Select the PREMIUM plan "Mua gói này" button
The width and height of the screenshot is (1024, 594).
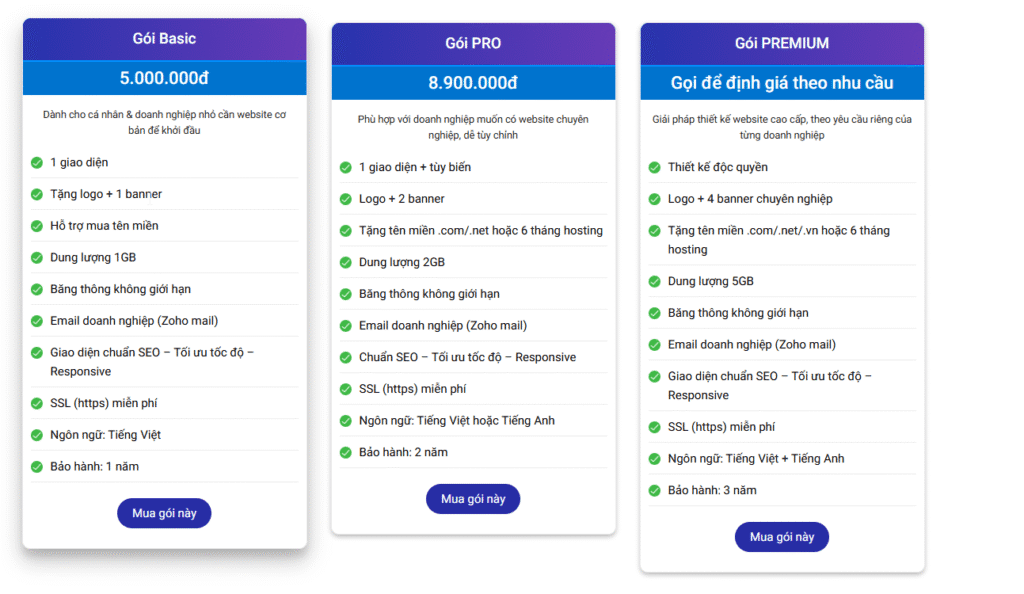pos(781,537)
